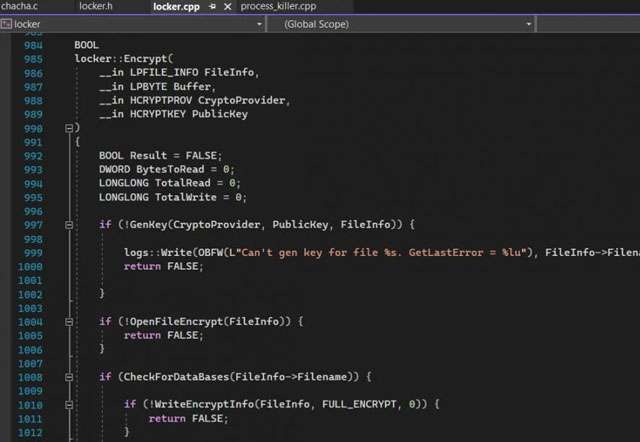Click line number 1012 in the margin
Screen dimensions: 640x442
(x=30, y=433)
